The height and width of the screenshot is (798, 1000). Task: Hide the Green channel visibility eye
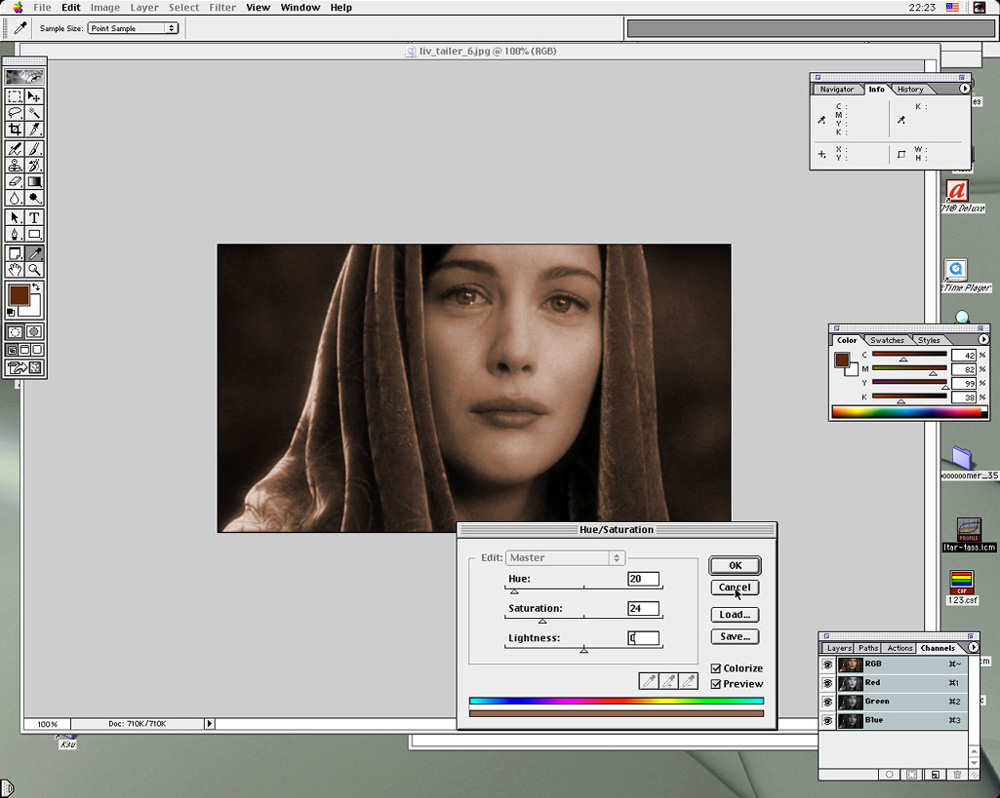[828, 702]
